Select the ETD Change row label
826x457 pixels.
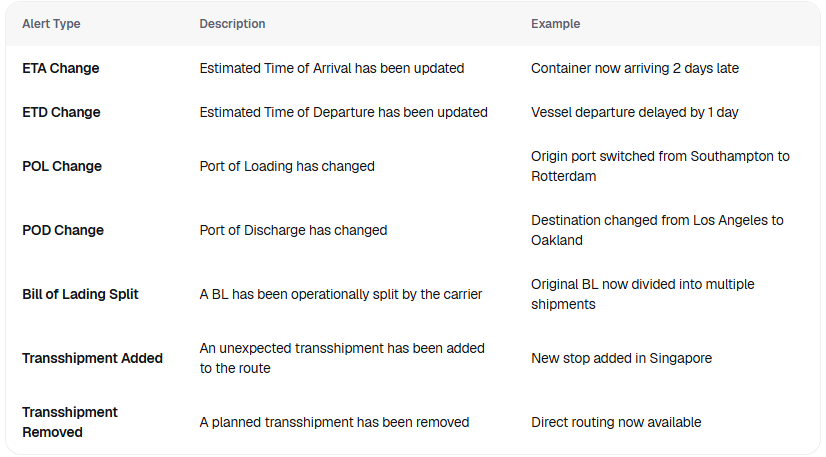(61, 113)
